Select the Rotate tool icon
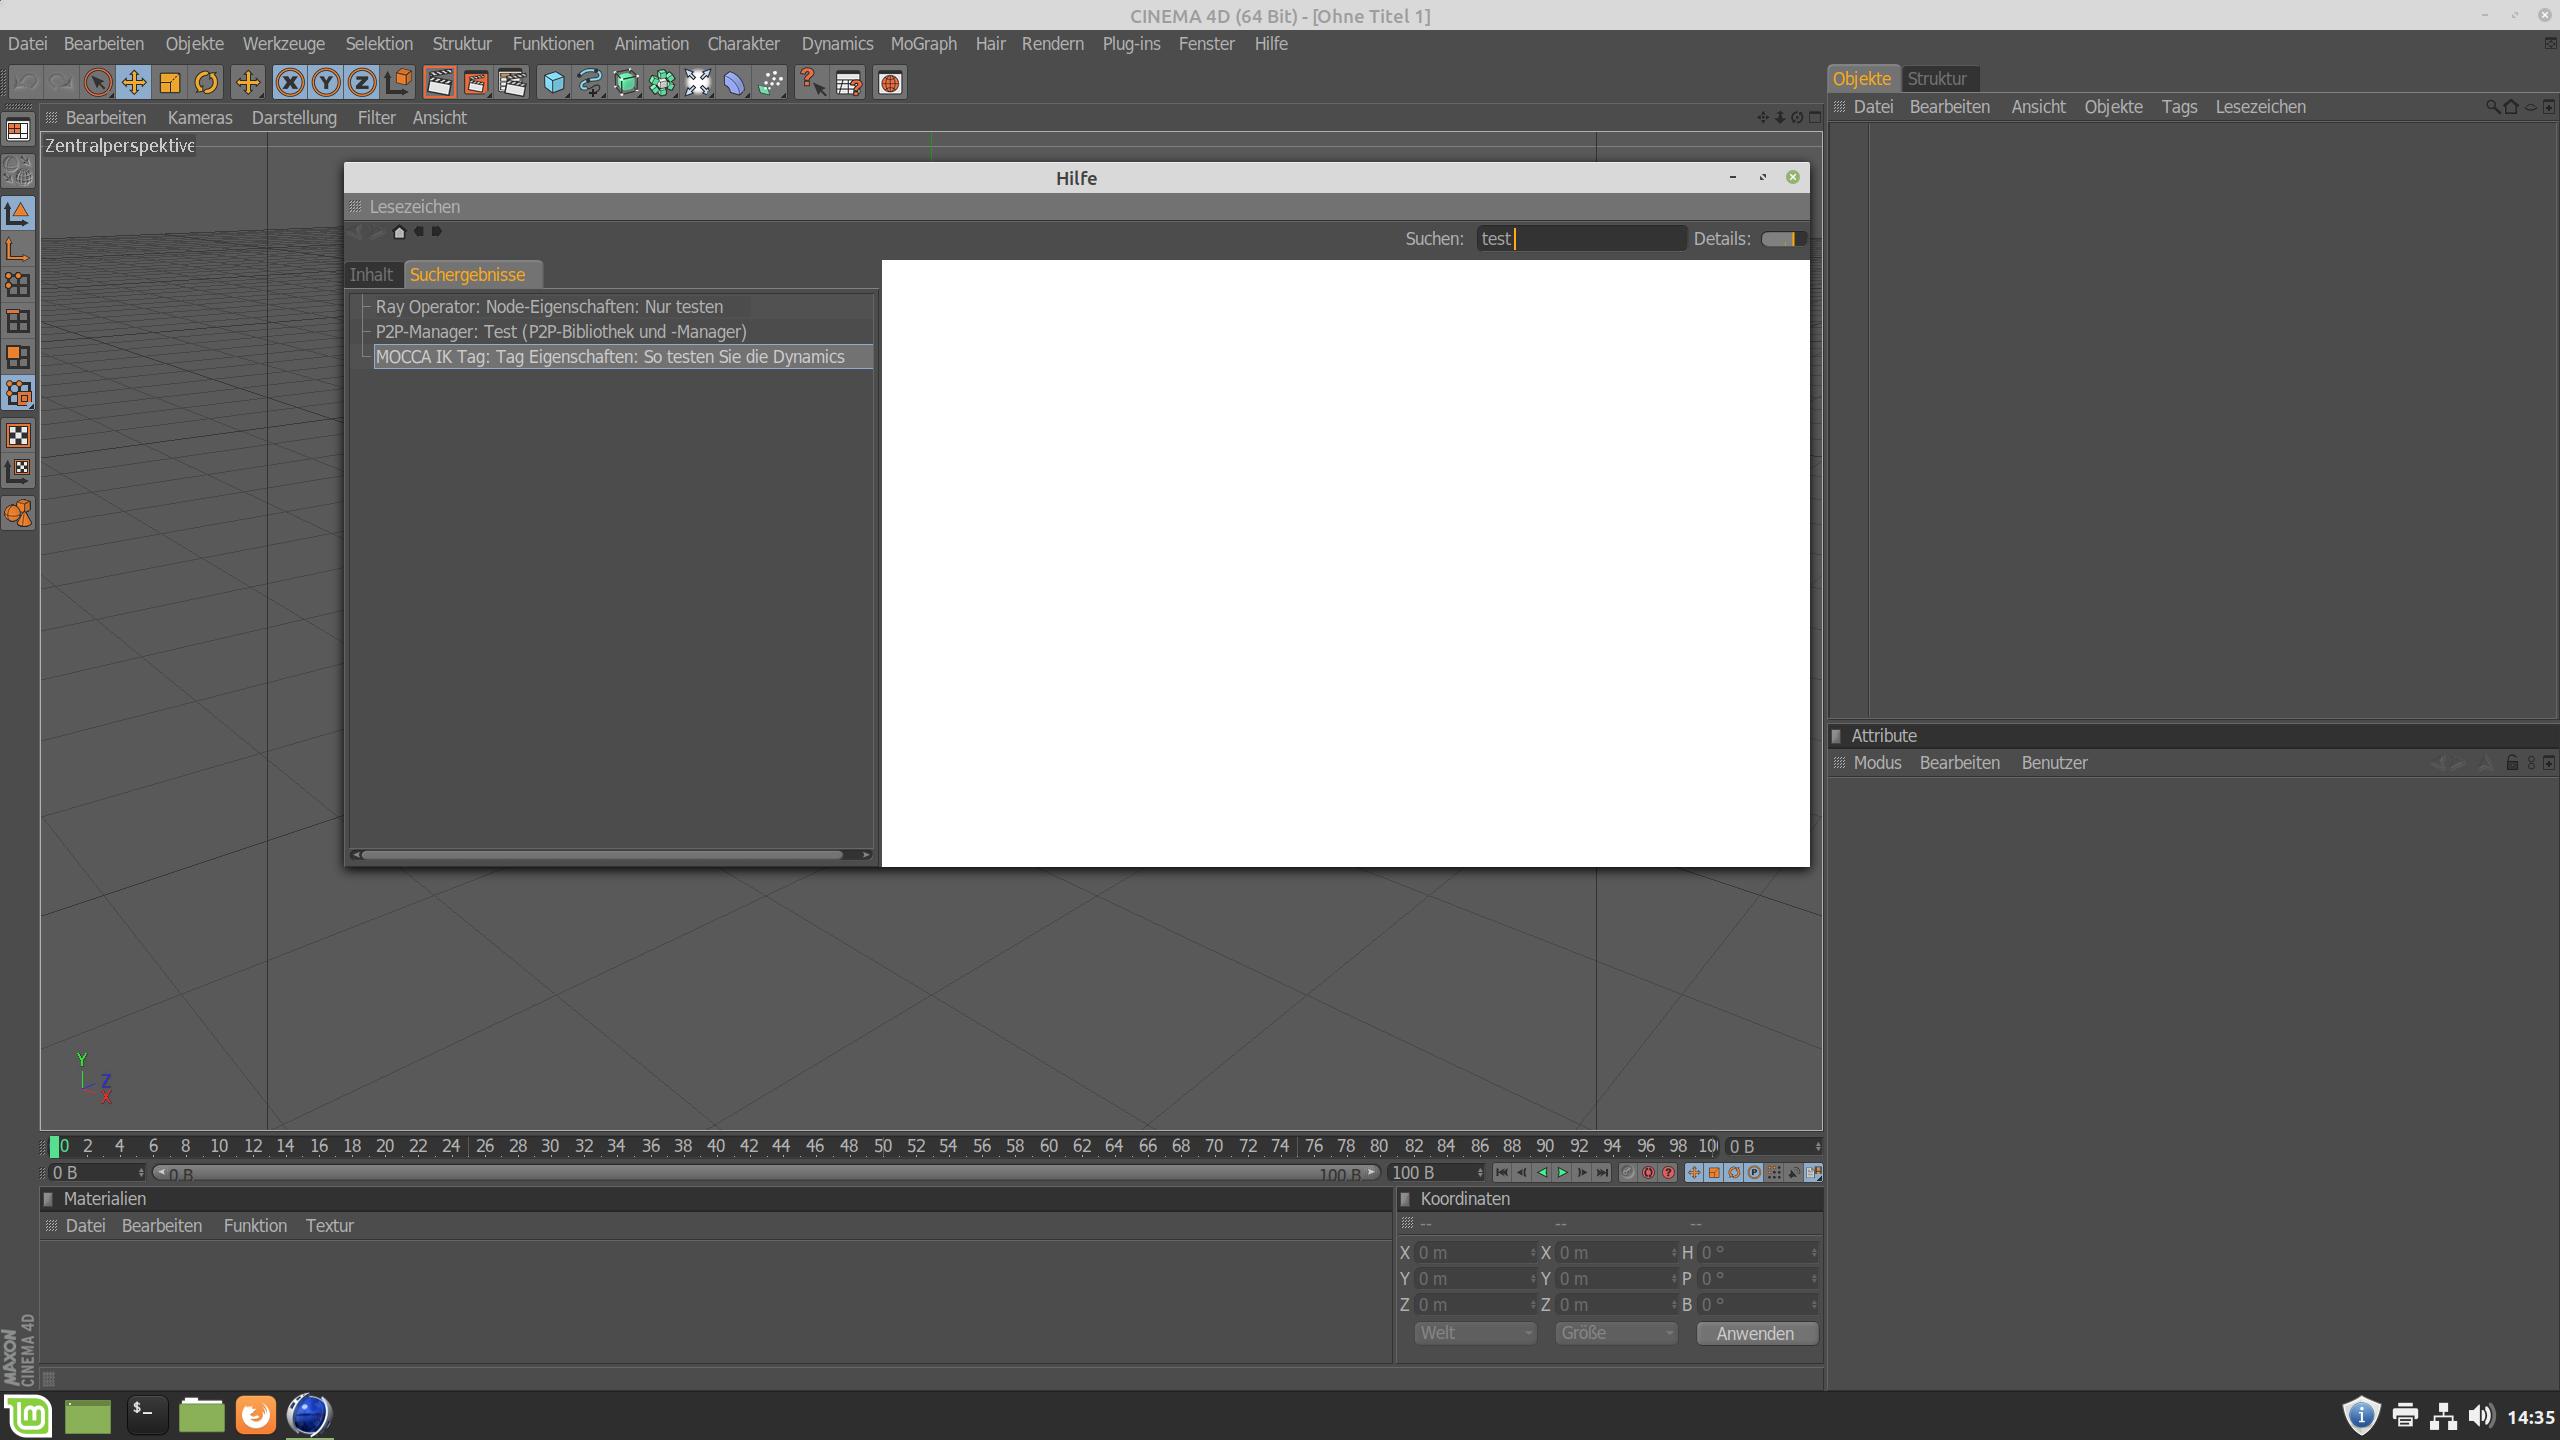 206,83
